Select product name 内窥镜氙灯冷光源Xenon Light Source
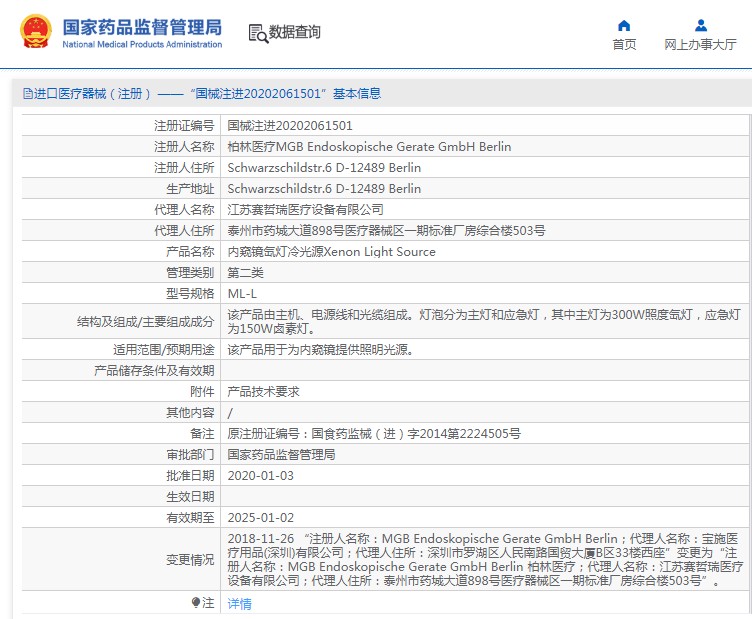 [331, 252]
